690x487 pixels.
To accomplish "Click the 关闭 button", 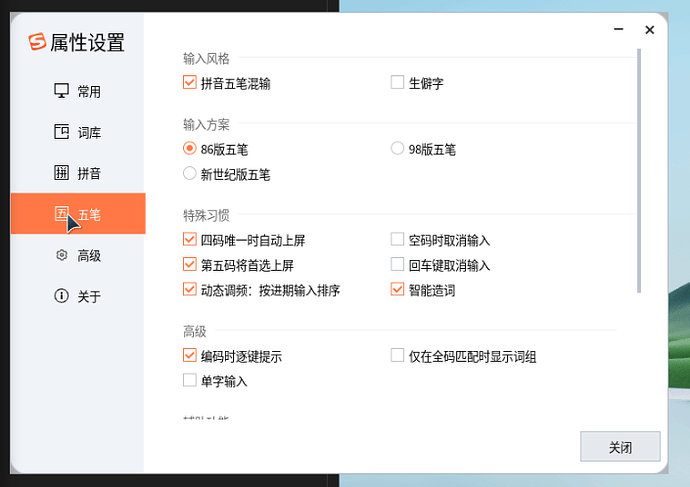I will click(620, 447).
